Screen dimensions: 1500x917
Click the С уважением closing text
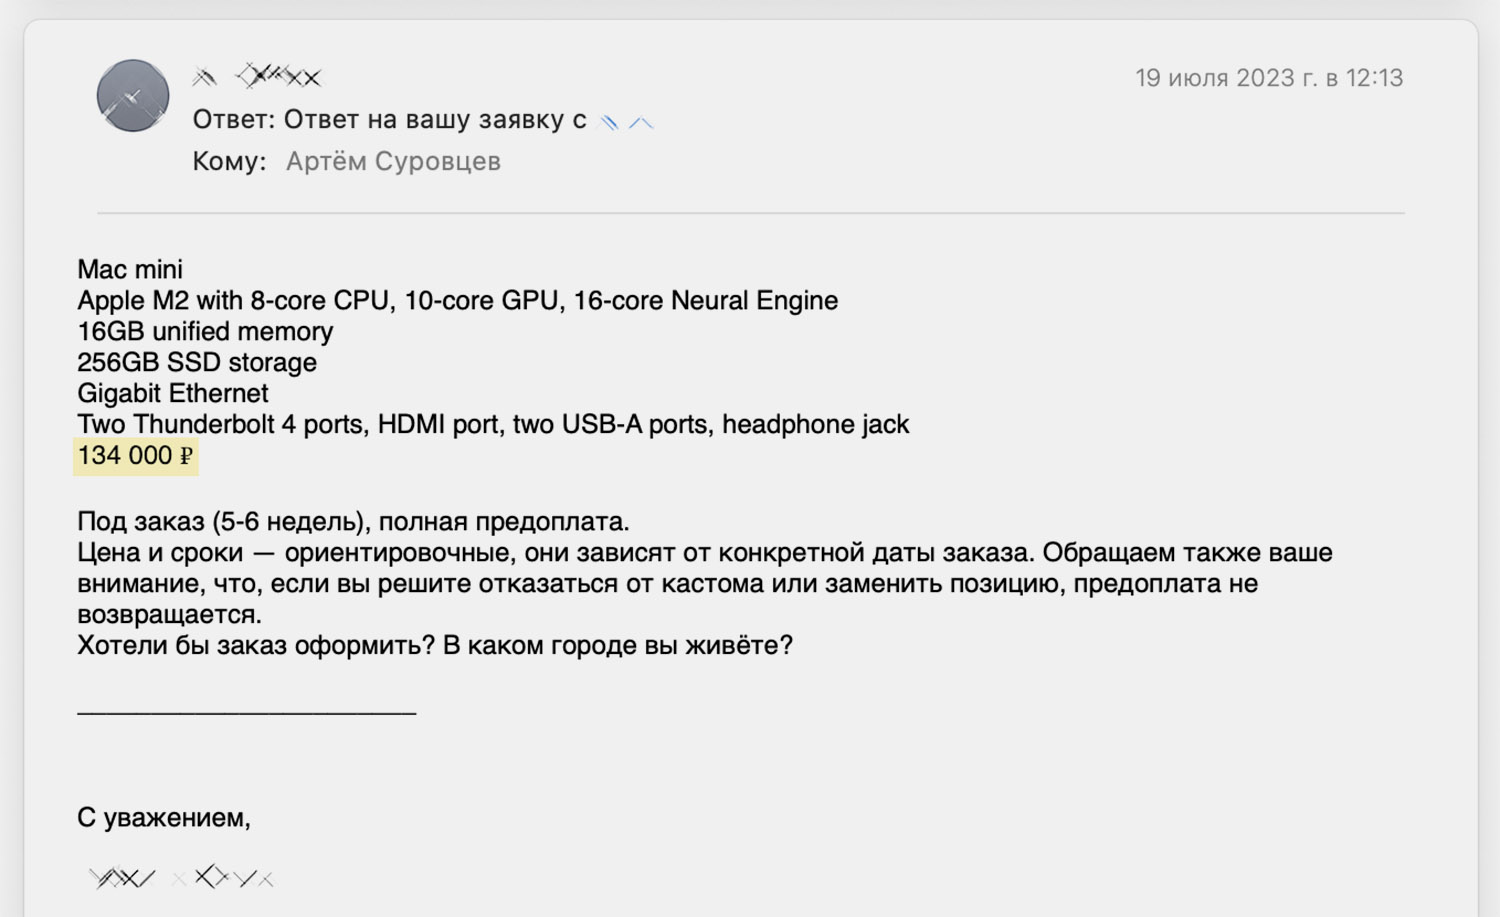164,817
